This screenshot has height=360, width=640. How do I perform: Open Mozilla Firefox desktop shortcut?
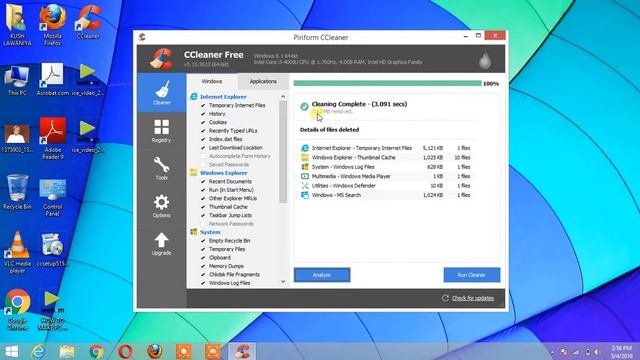tap(53, 24)
